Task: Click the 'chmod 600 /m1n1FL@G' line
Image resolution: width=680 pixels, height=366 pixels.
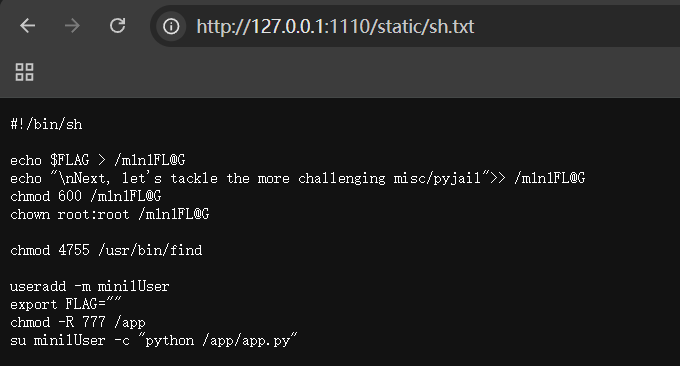Action: [86, 196]
